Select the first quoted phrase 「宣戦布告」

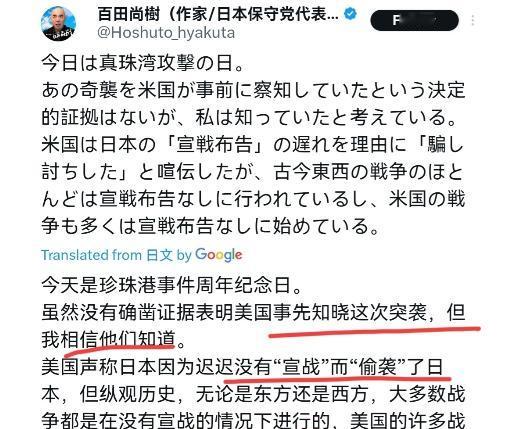214,145
